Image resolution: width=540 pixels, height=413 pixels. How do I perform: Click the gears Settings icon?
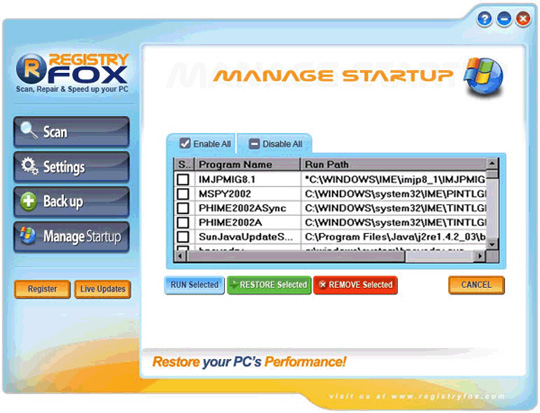coord(29,166)
